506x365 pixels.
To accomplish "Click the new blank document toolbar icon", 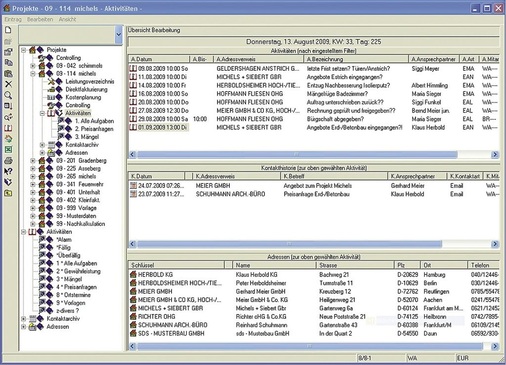I will tap(8, 30).
